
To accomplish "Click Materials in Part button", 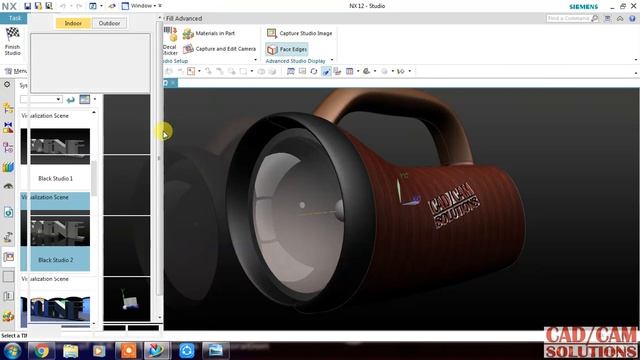I will pyautogui.click(x=209, y=33).
